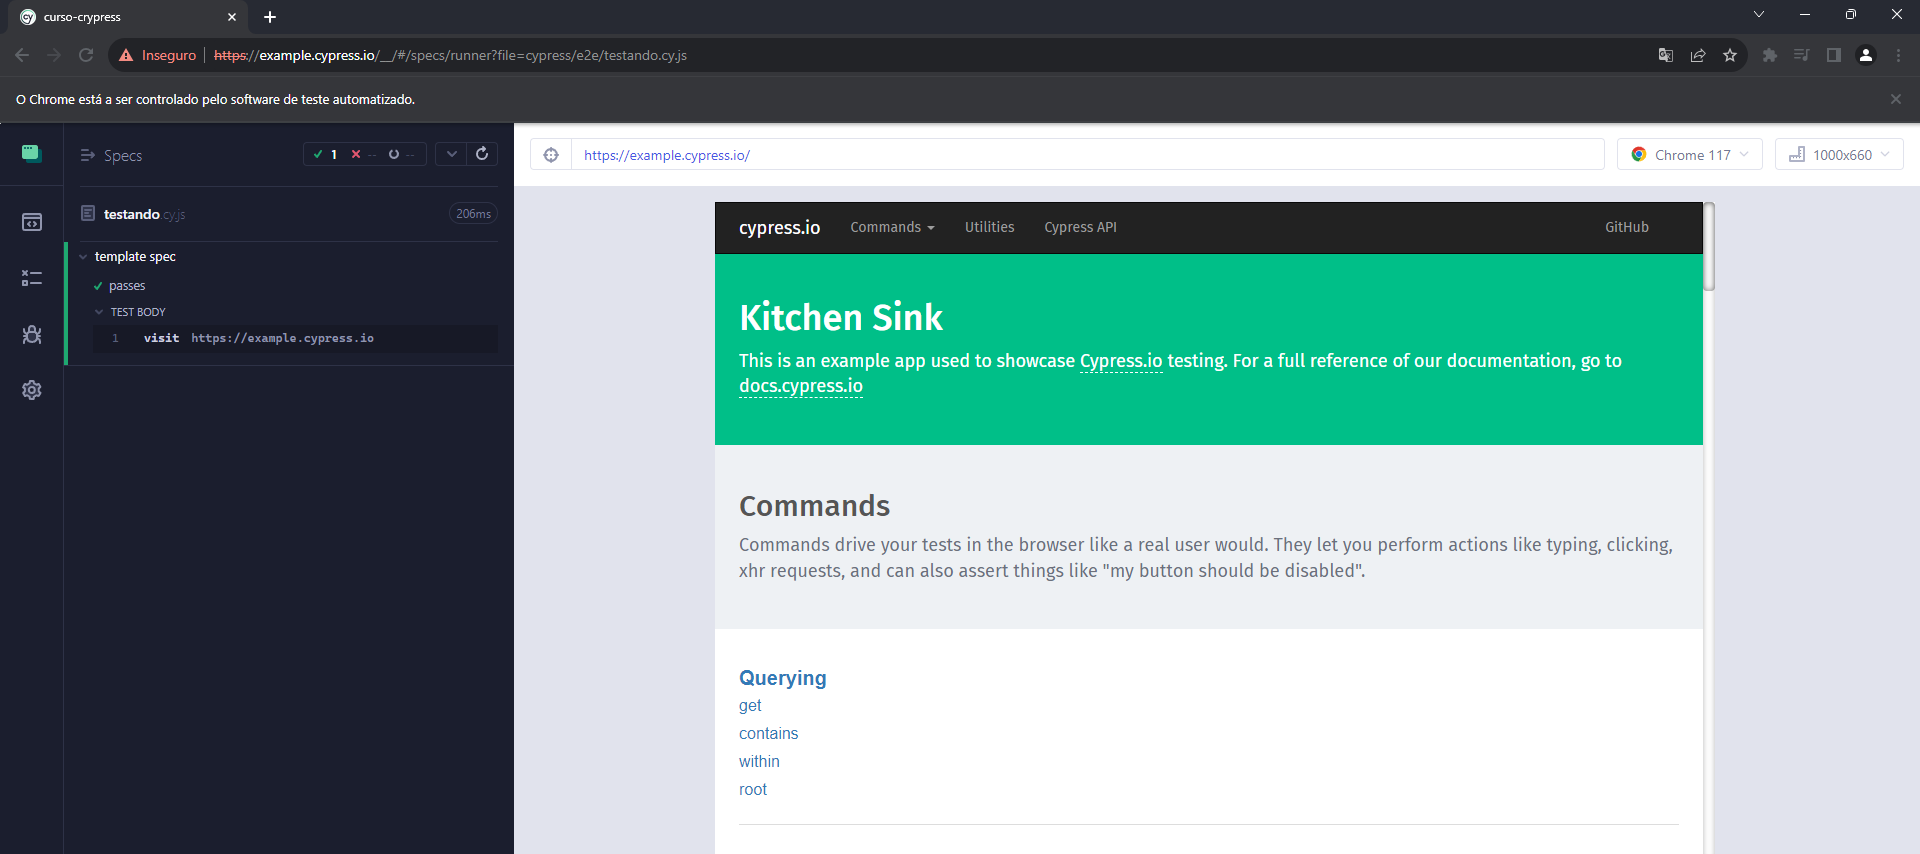Click the browser back arrow
Viewport: 1920px width, 854px height.
(22, 55)
